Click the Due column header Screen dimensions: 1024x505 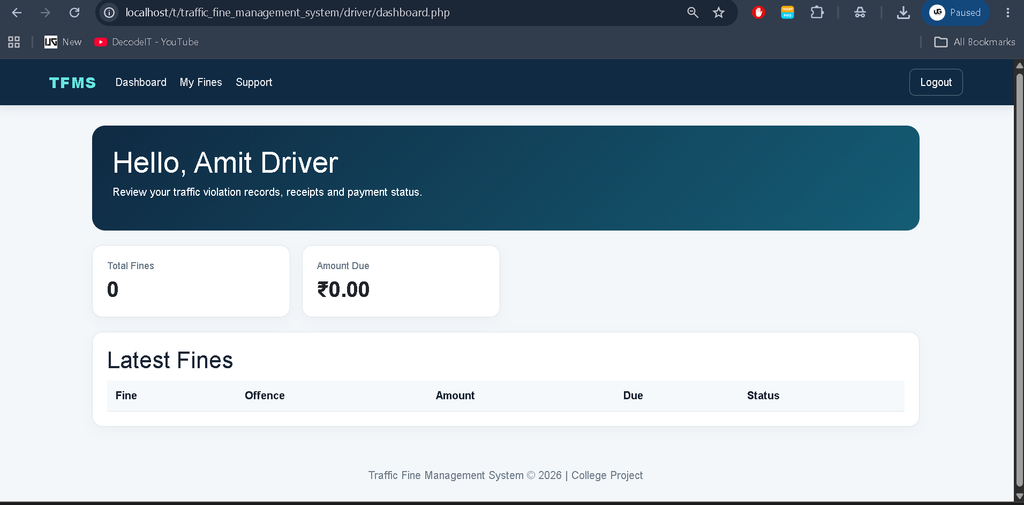[x=633, y=395]
